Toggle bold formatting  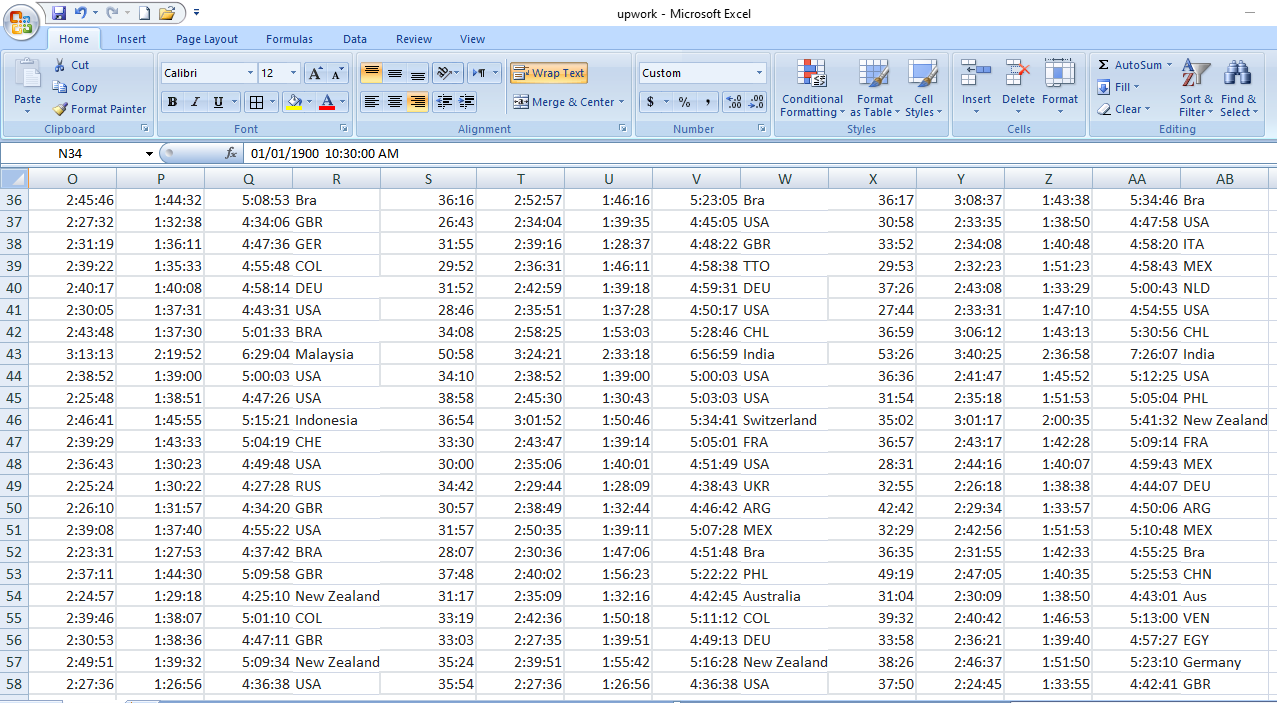[171, 102]
